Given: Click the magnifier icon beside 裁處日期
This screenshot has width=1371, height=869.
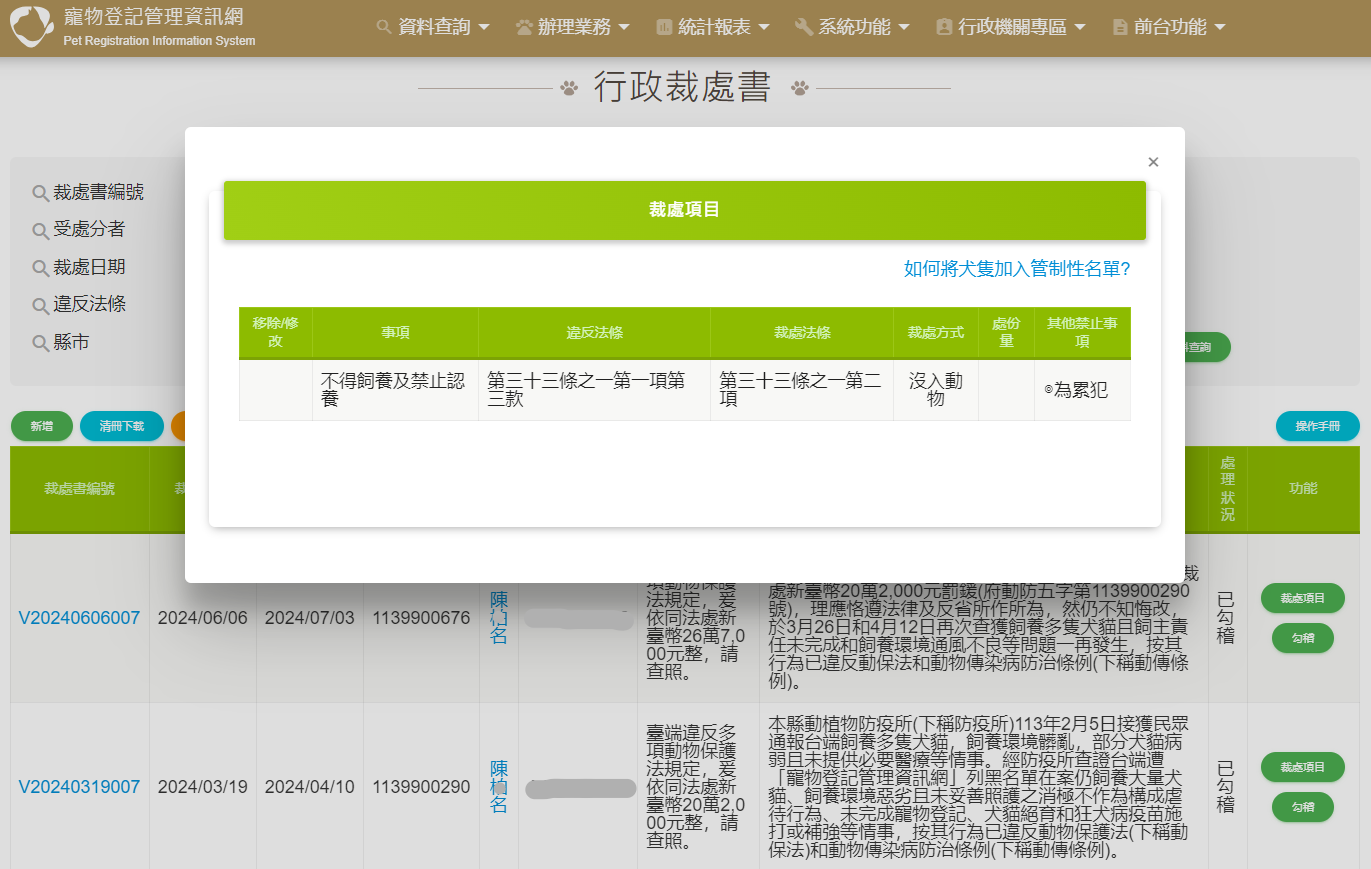Looking at the screenshot, I should pos(40,268).
